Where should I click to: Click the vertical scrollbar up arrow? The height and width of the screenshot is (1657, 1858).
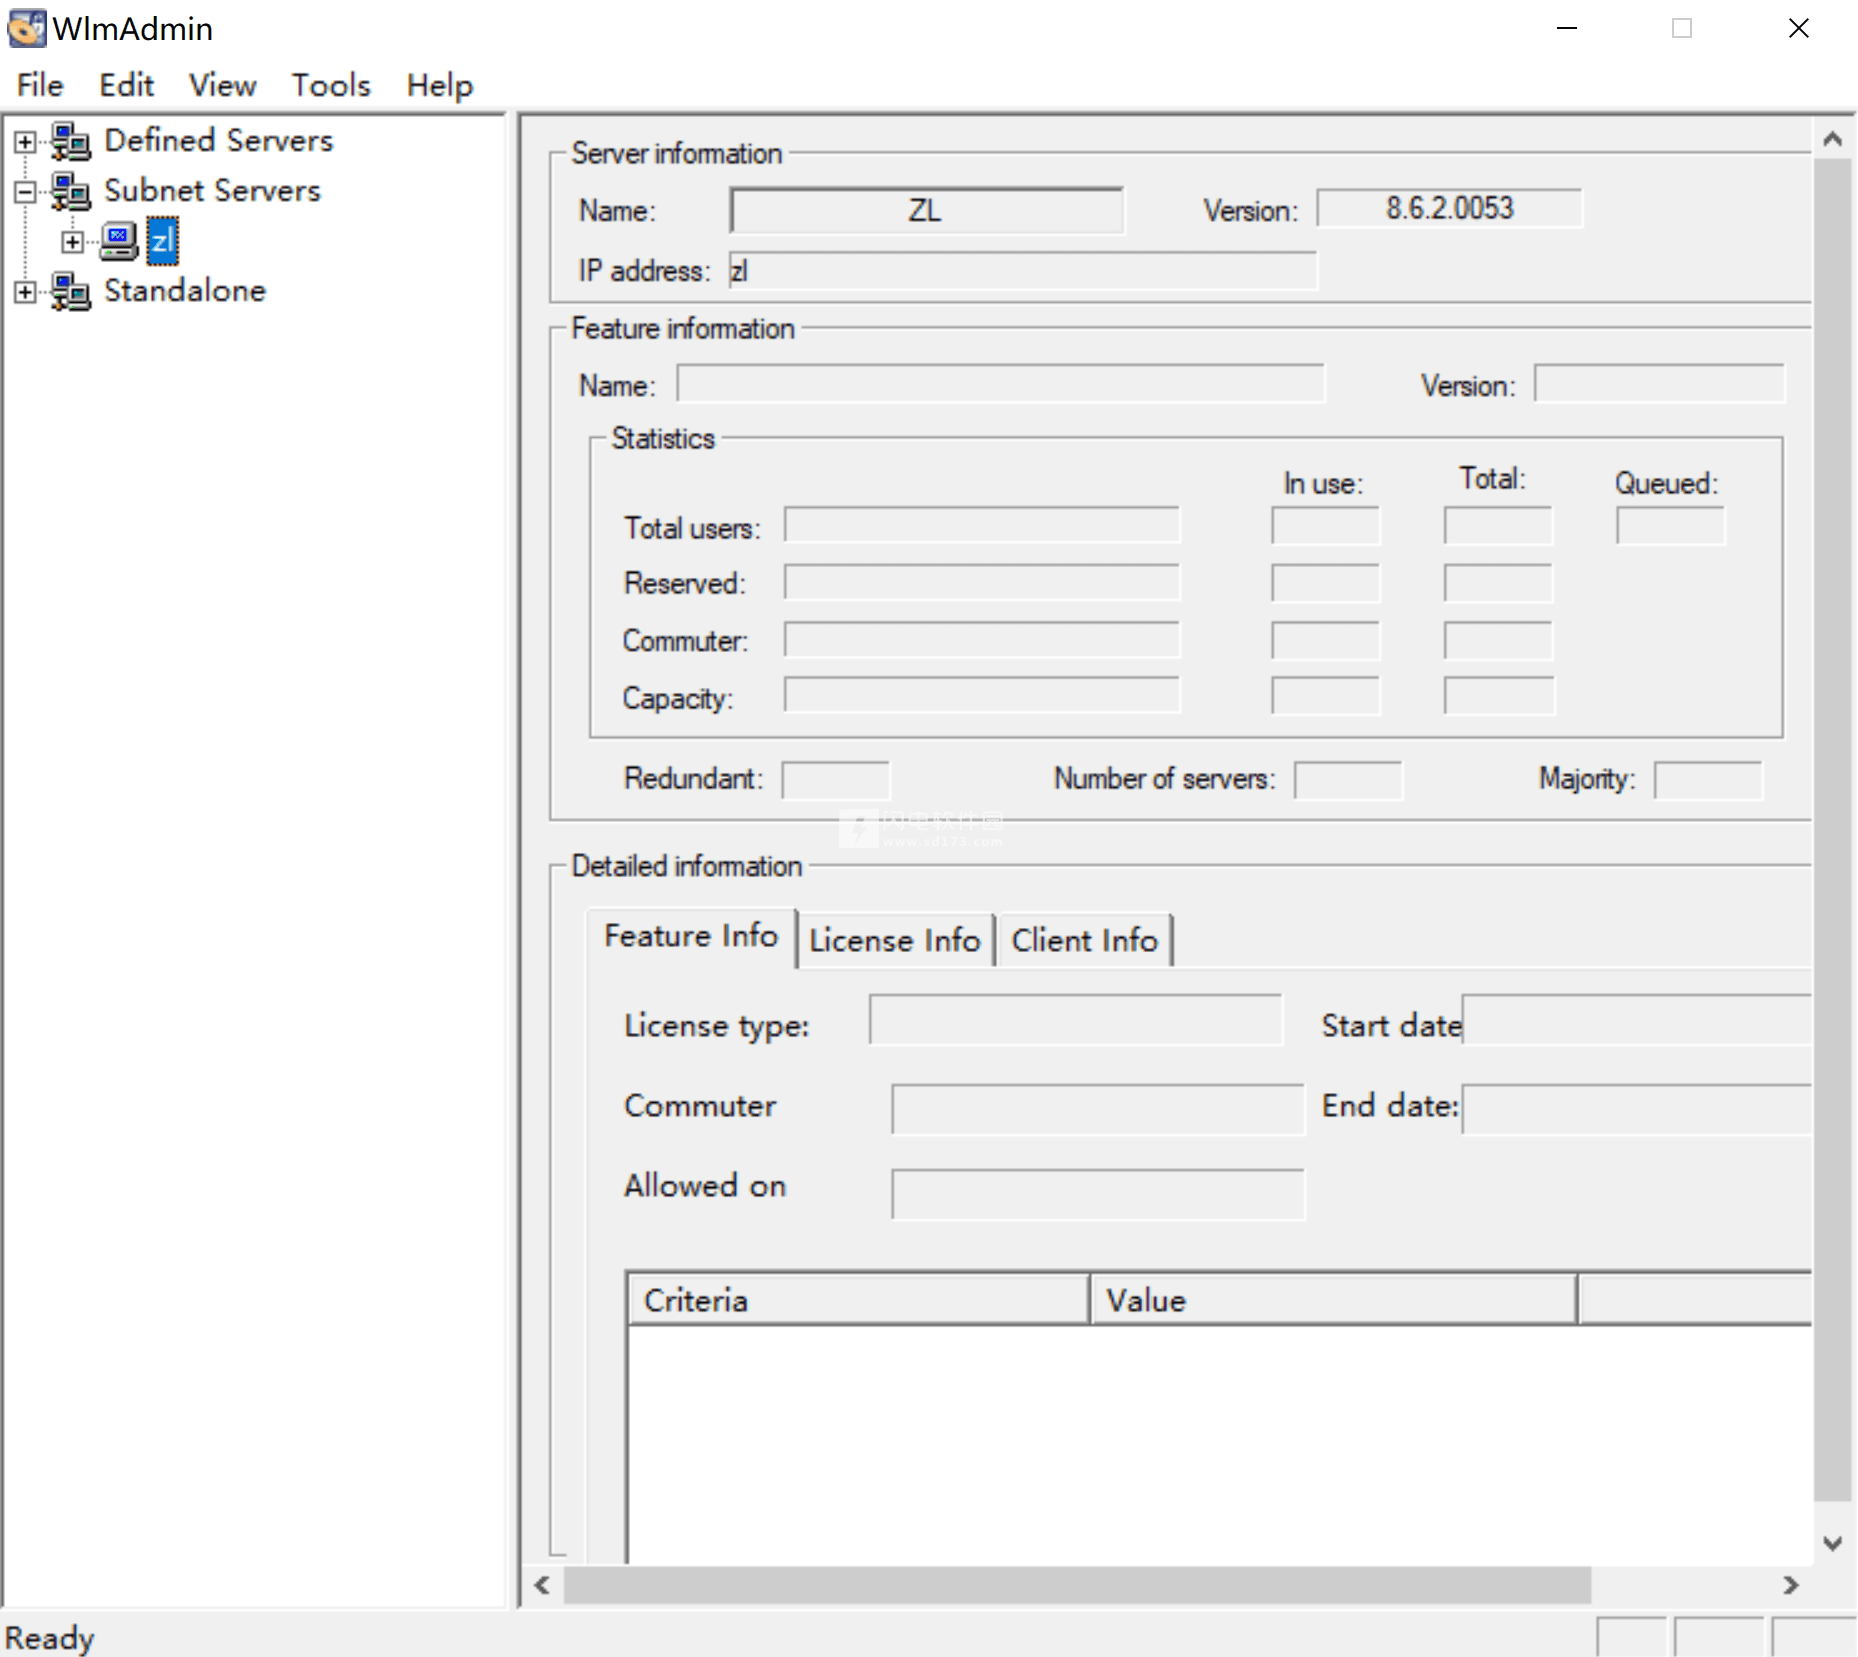click(x=1832, y=139)
